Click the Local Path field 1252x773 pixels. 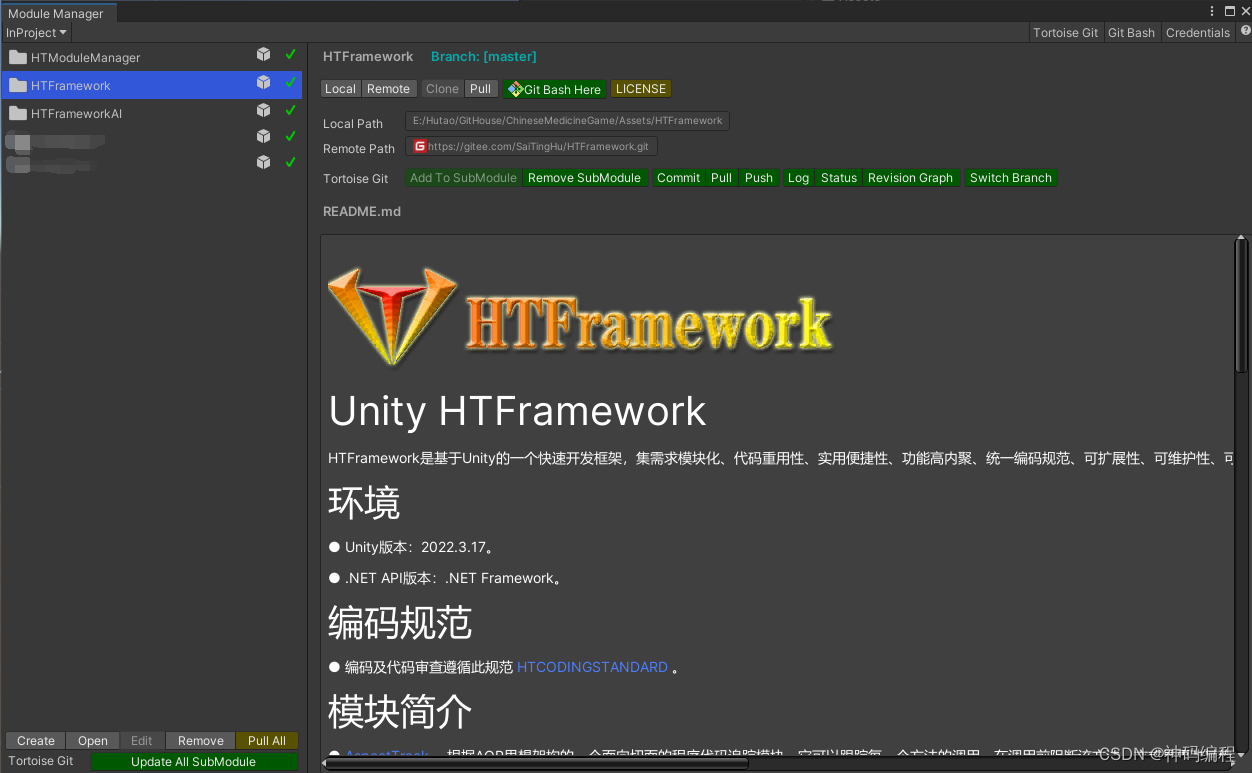(x=567, y=121)
